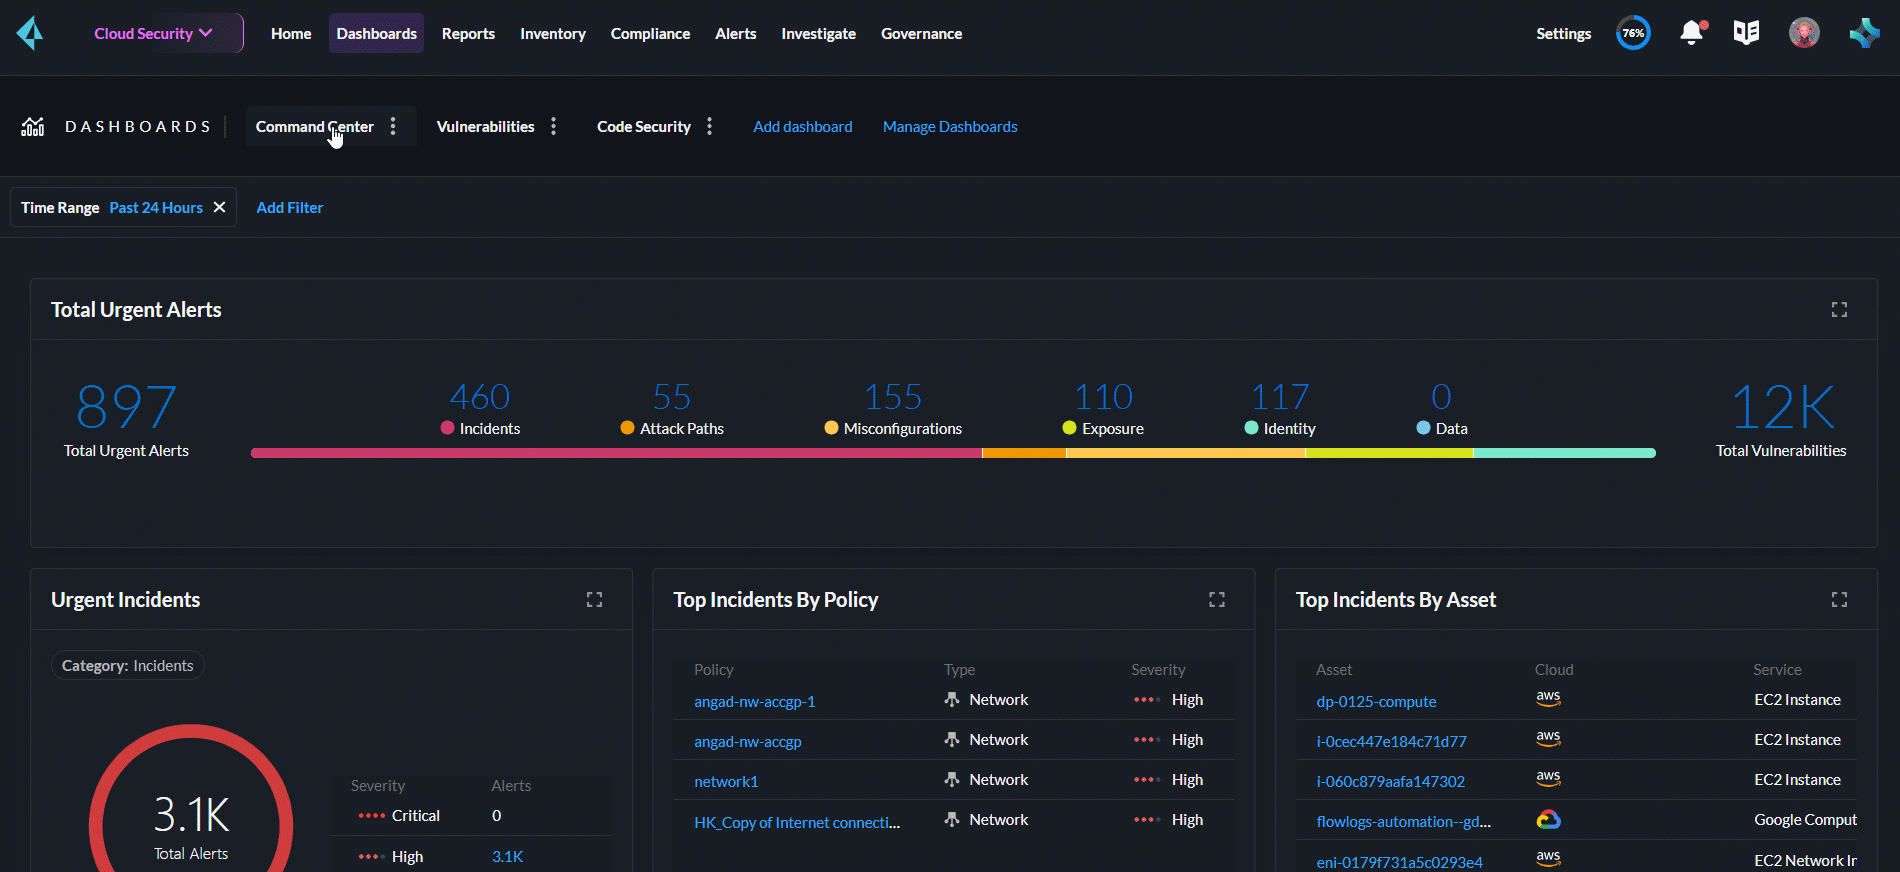Click the AWS icon for dp-0125-compute
Viewport: 1900px width, 872px height.
coord(1548,699)
